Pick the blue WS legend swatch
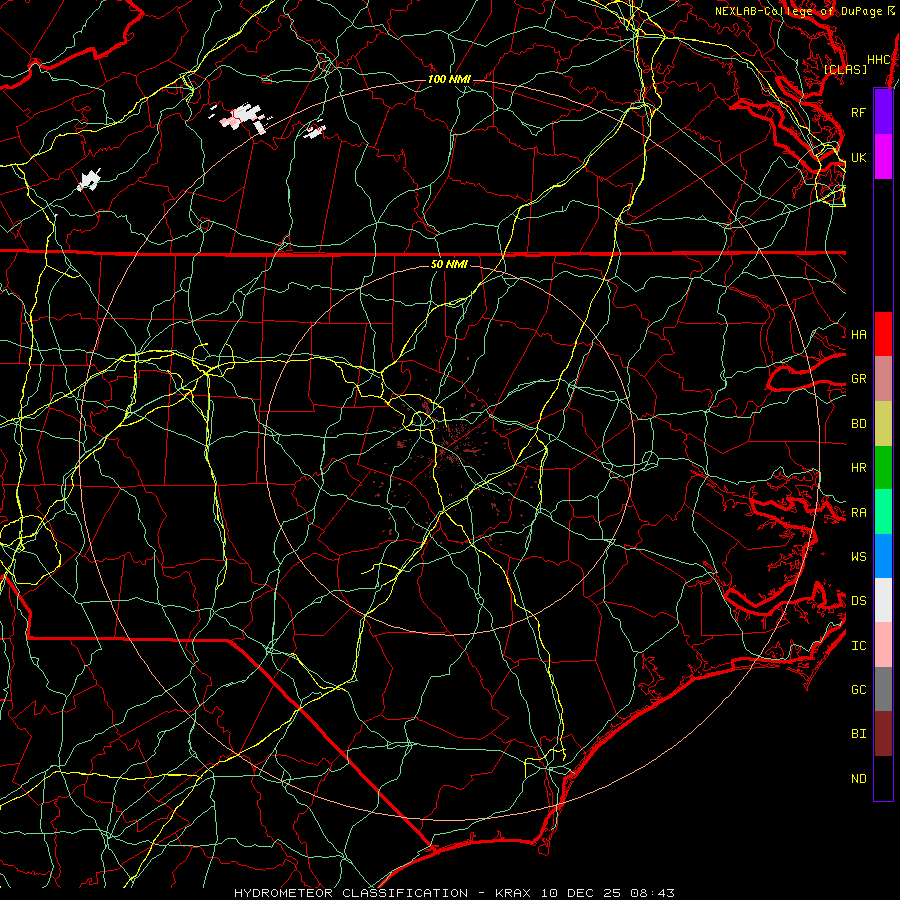Image resolution: width=900 pixels, height=900 pixels. pyautogui.click(x=883, y=556)
